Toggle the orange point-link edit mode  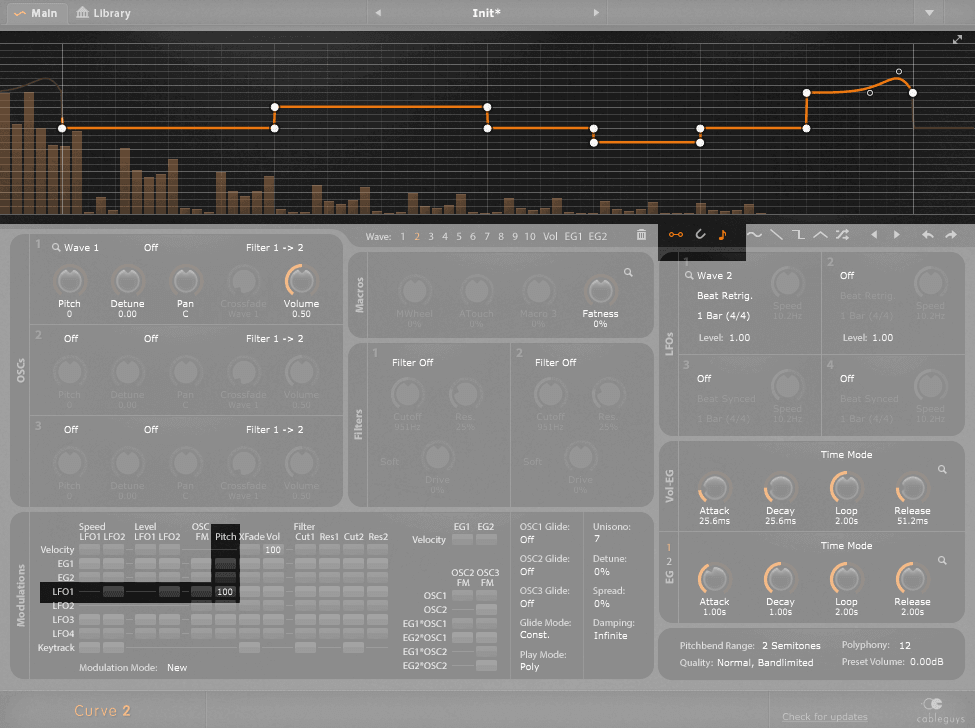click(x=677, y=235)
